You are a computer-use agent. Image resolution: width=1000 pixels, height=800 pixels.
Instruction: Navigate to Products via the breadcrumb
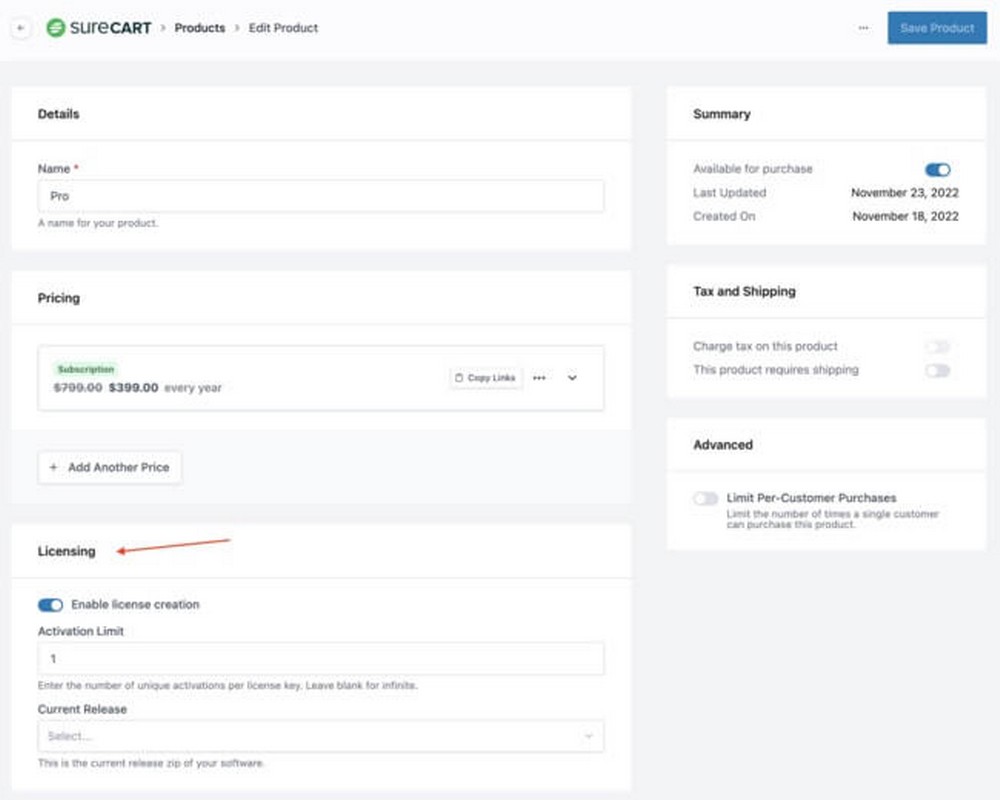199,28
